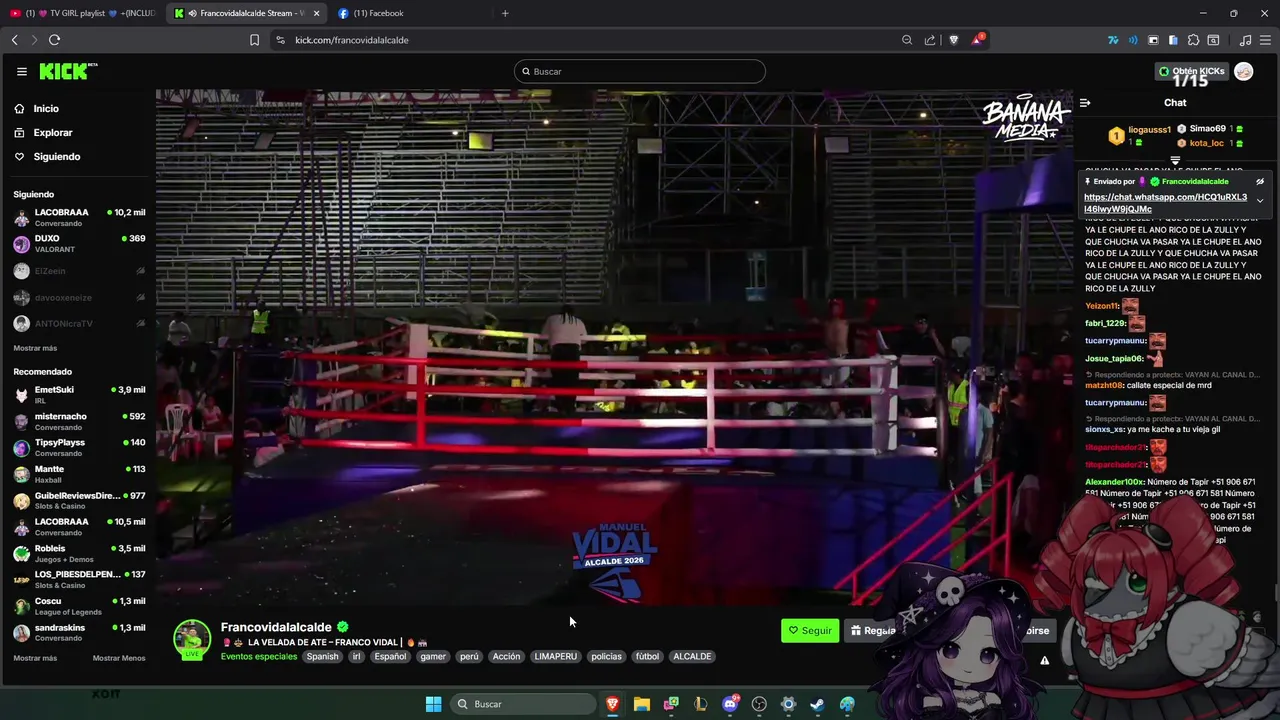Open offline channel ElZeein
1280x720 pixels.
[x=79, y=271]
